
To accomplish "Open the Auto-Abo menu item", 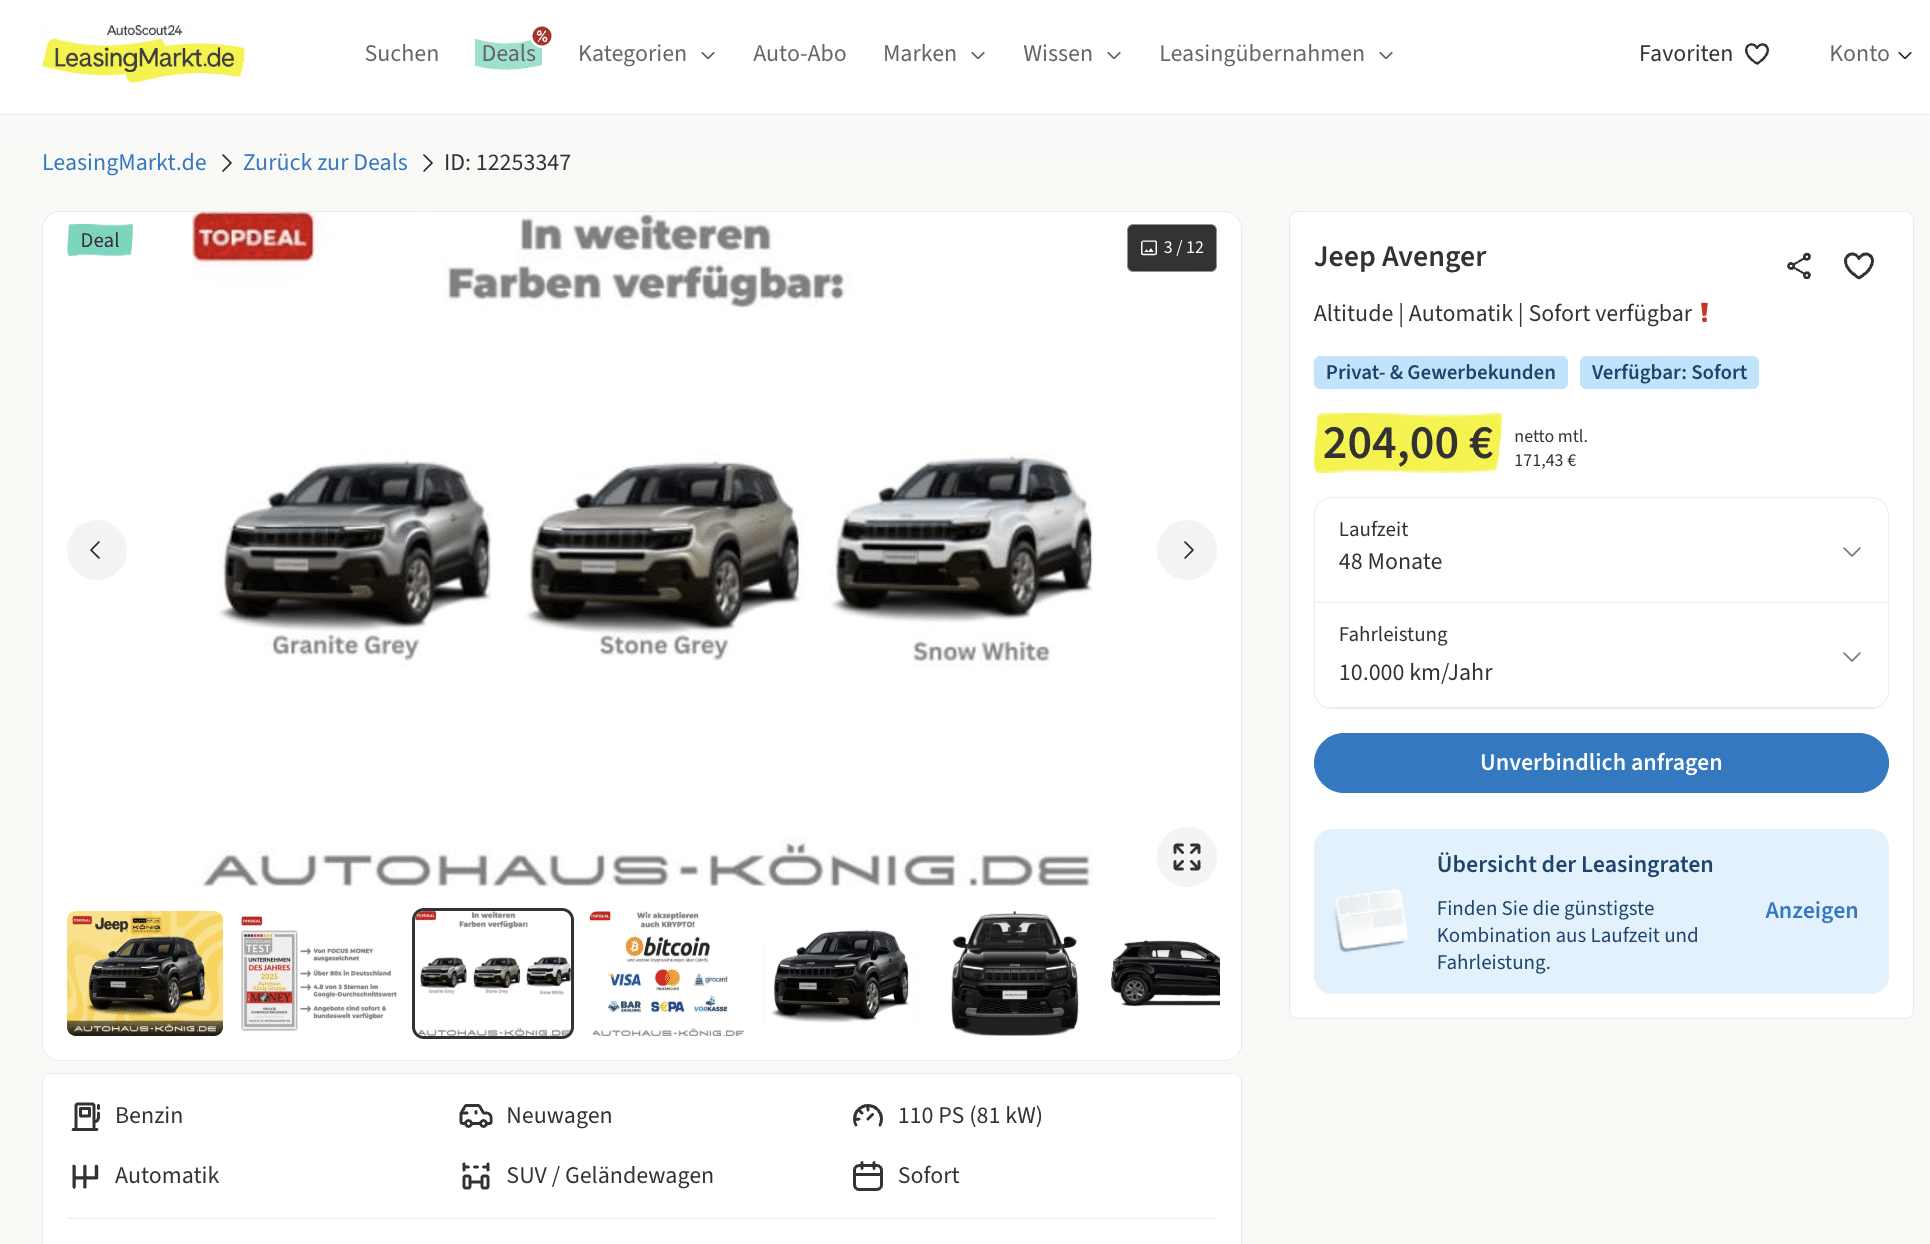I will coord(799,54).
